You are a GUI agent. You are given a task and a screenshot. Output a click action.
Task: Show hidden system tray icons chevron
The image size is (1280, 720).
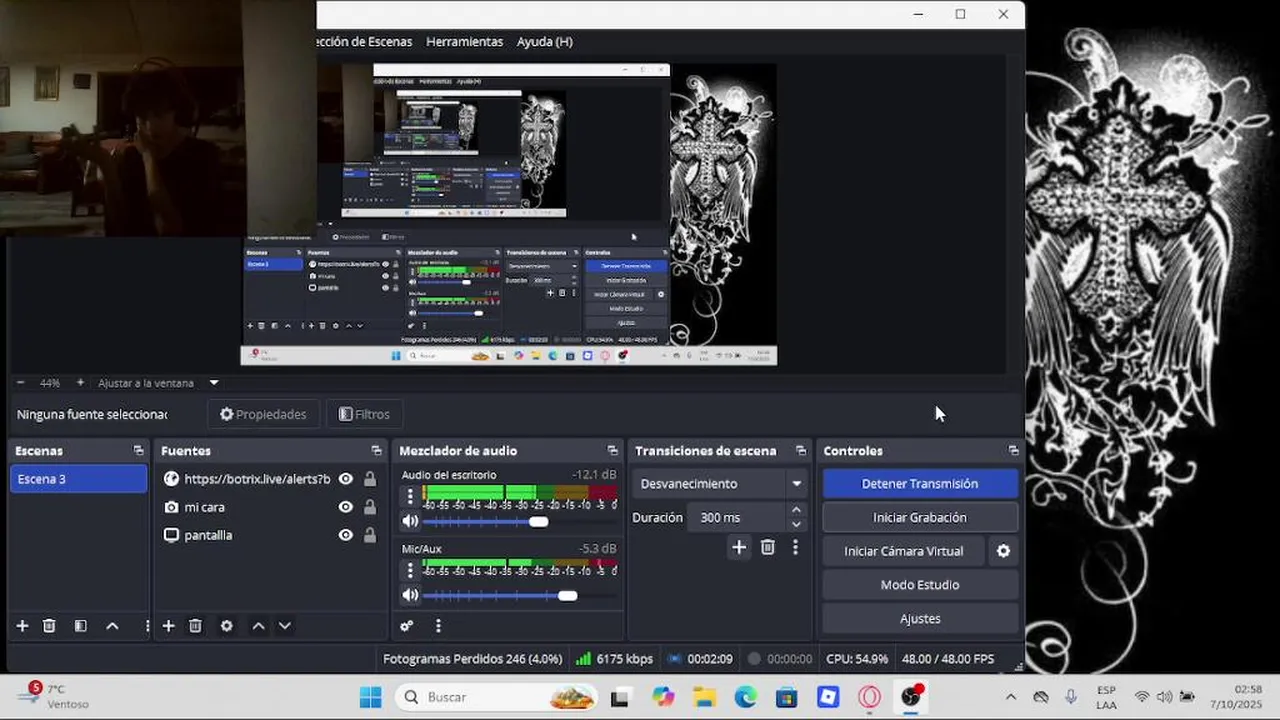coord(1011,697)
